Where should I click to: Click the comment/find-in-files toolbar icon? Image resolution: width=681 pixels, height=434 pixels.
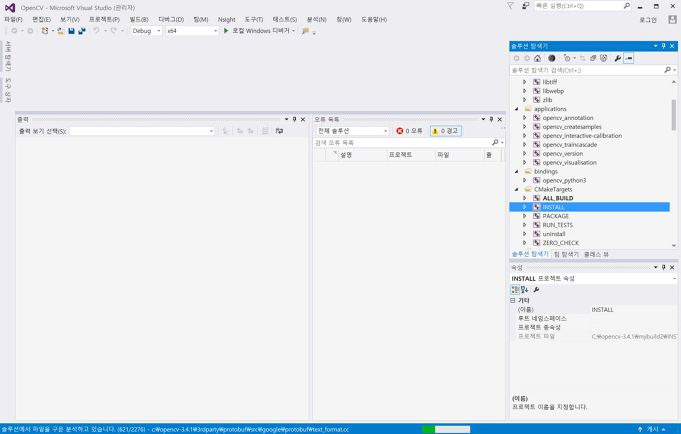click(305, 31)
